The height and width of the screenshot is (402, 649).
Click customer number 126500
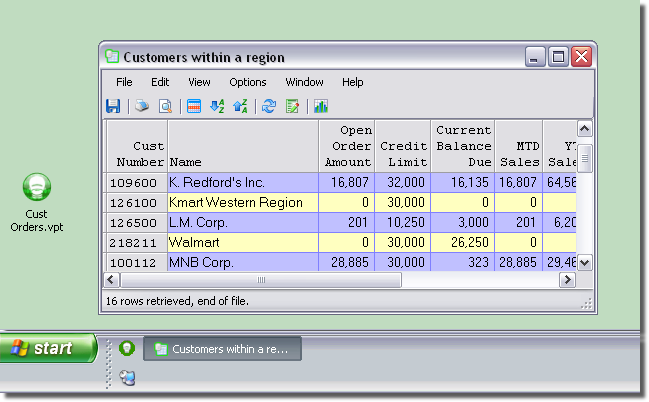137,222
